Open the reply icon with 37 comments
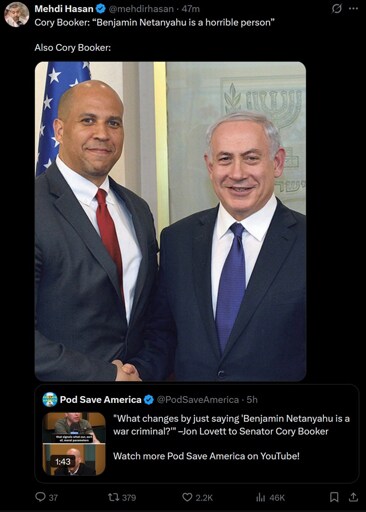The width and height of the screenshot is (366, 512). click(40, 497)
